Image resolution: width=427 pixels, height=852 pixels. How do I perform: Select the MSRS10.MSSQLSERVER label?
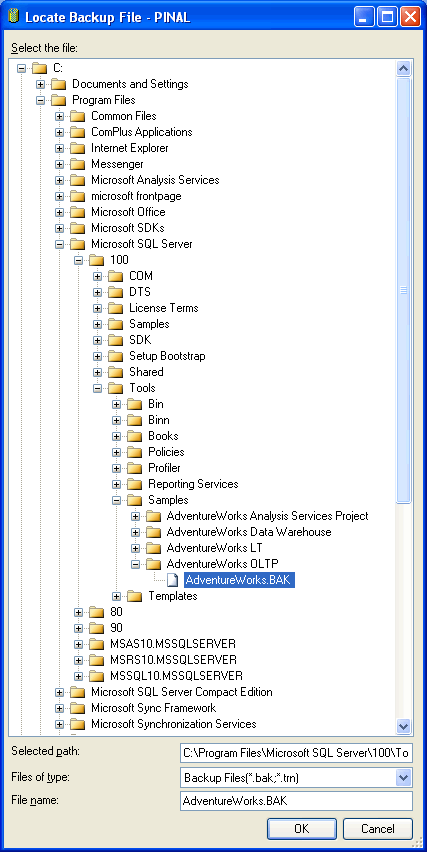click(173, 660)
